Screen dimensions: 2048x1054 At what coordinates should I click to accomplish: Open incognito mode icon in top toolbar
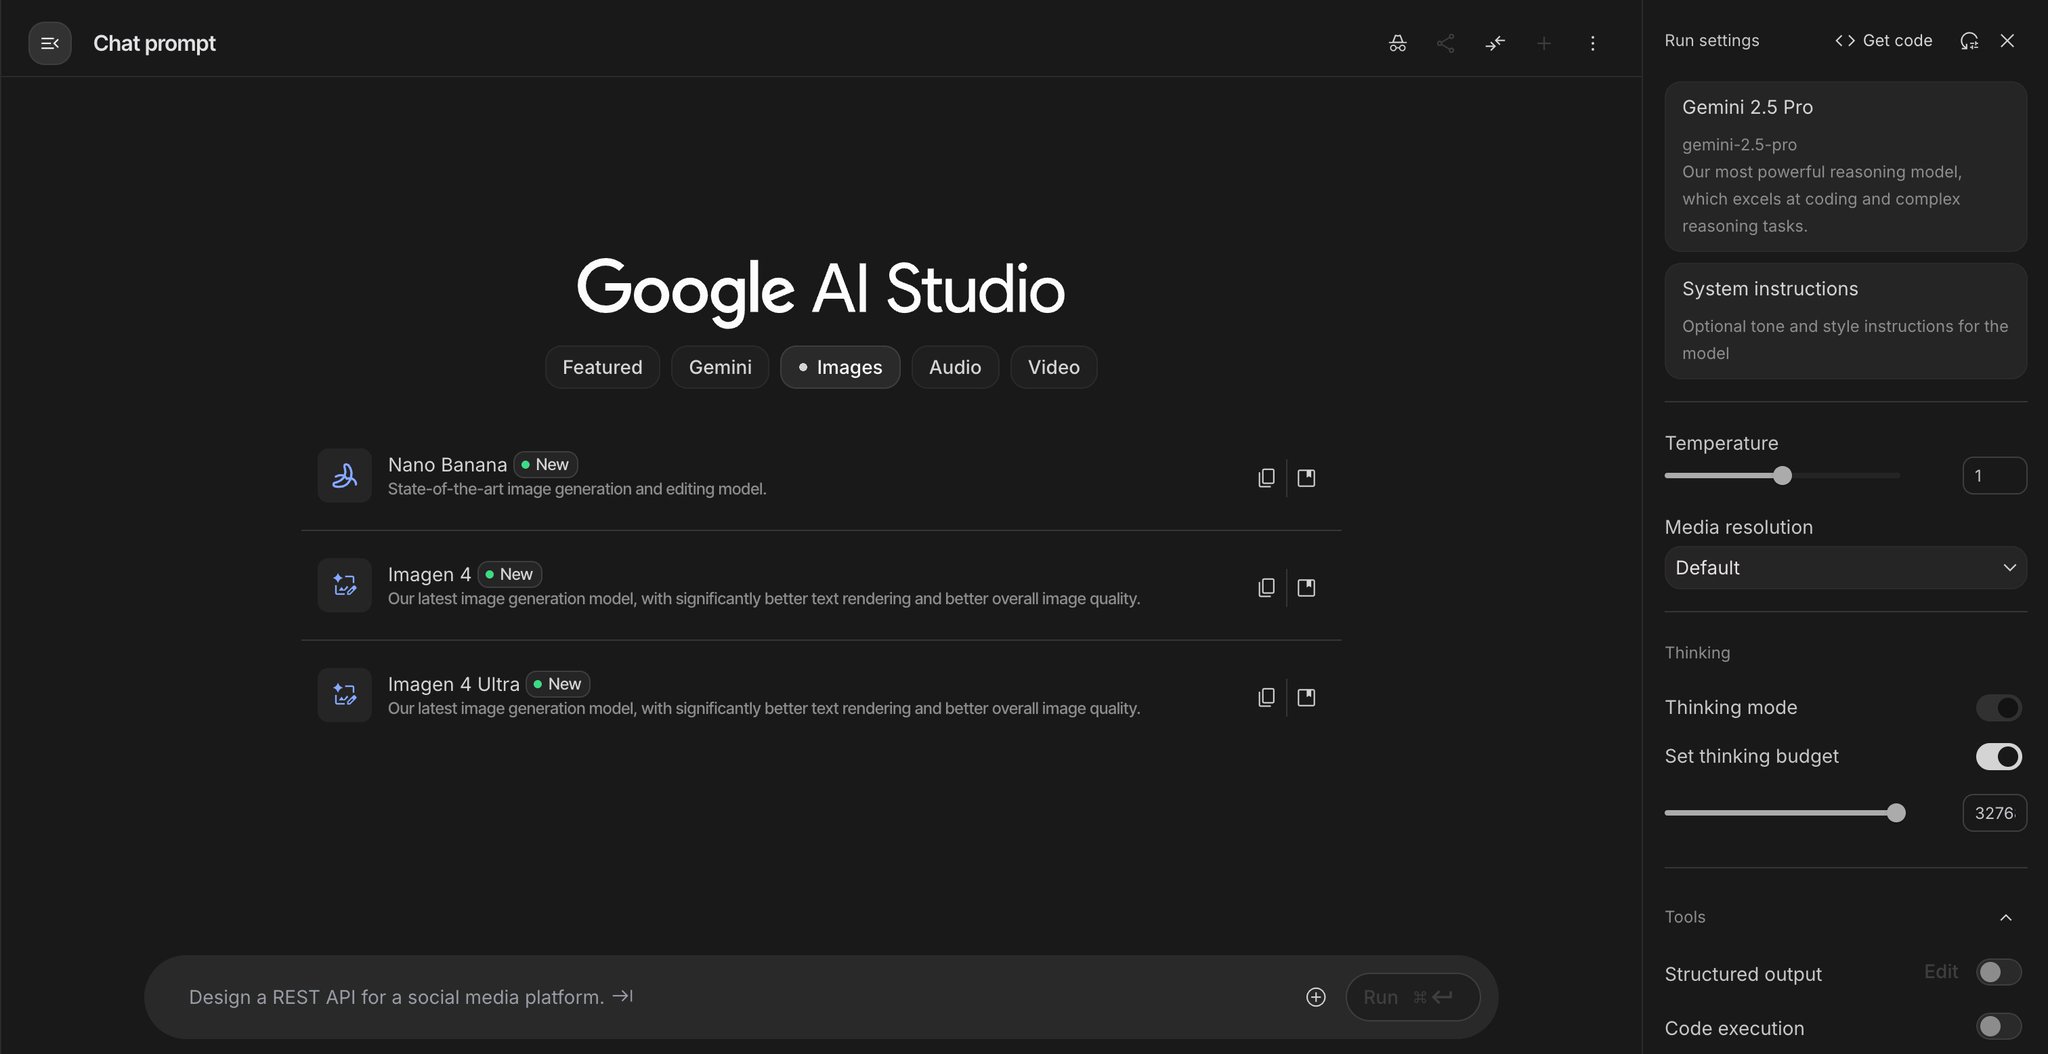click(x=1397, y=43)
